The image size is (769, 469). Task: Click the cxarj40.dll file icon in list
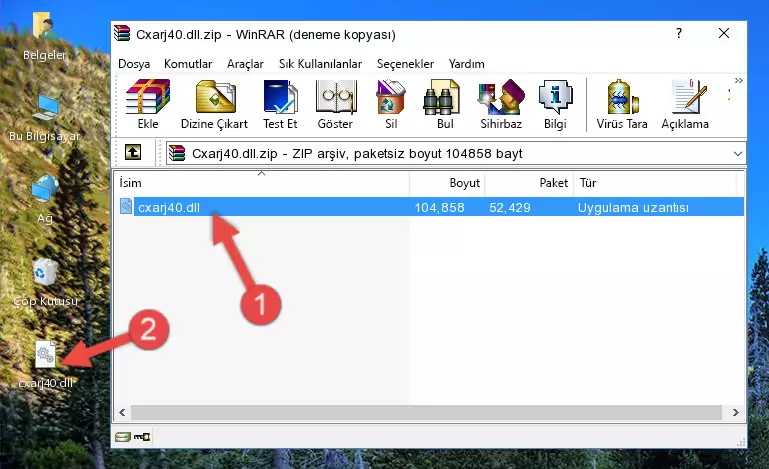(126, 207)
